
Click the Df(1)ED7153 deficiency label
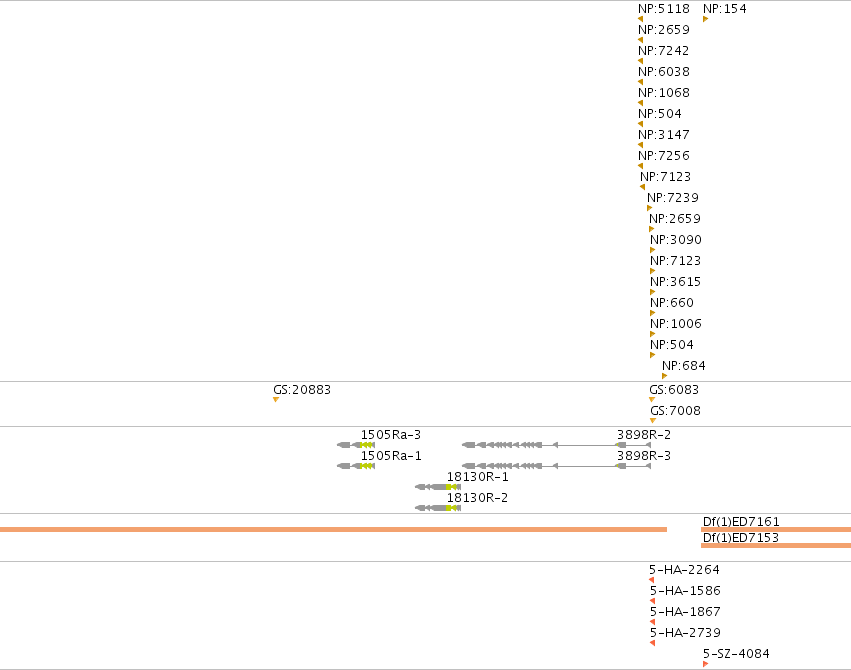click(x=741, y=538)
